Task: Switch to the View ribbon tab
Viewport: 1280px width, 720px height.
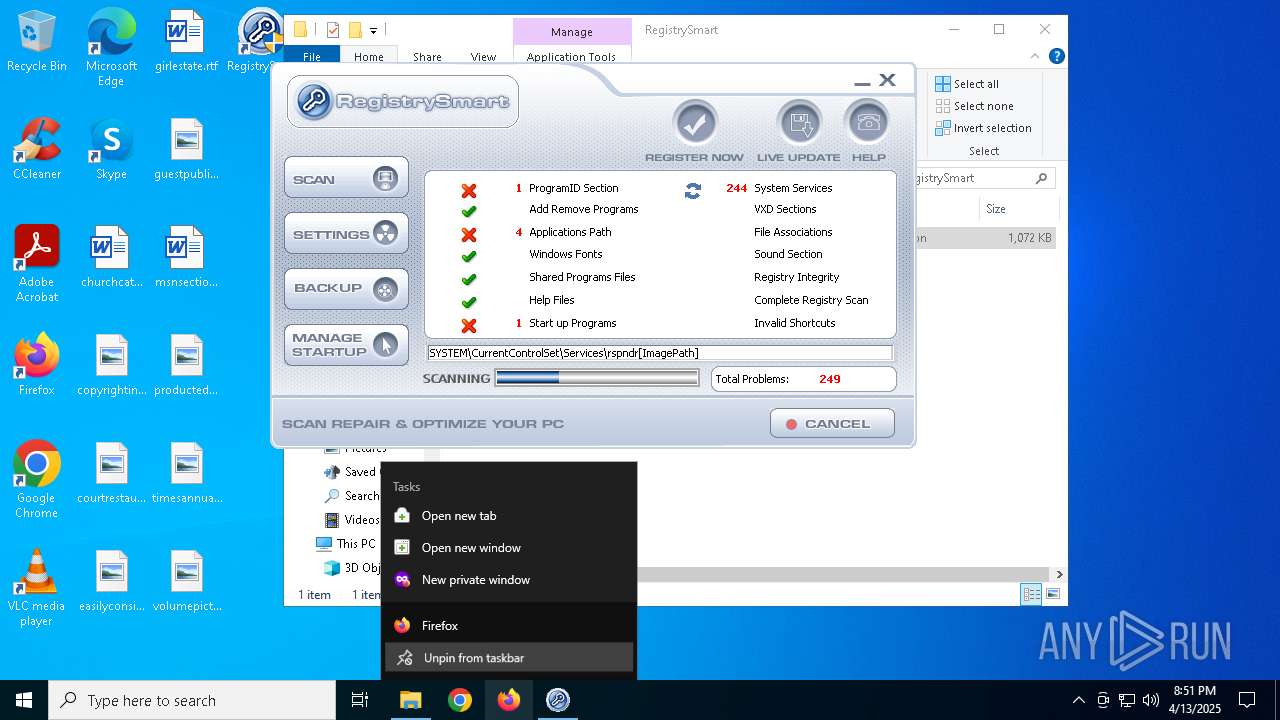Action: coord(483,57)
